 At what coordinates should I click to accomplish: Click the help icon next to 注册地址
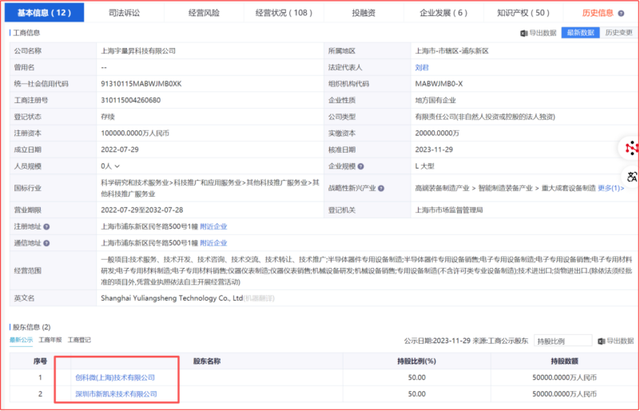pyautogui.click(x=47, y=227)
